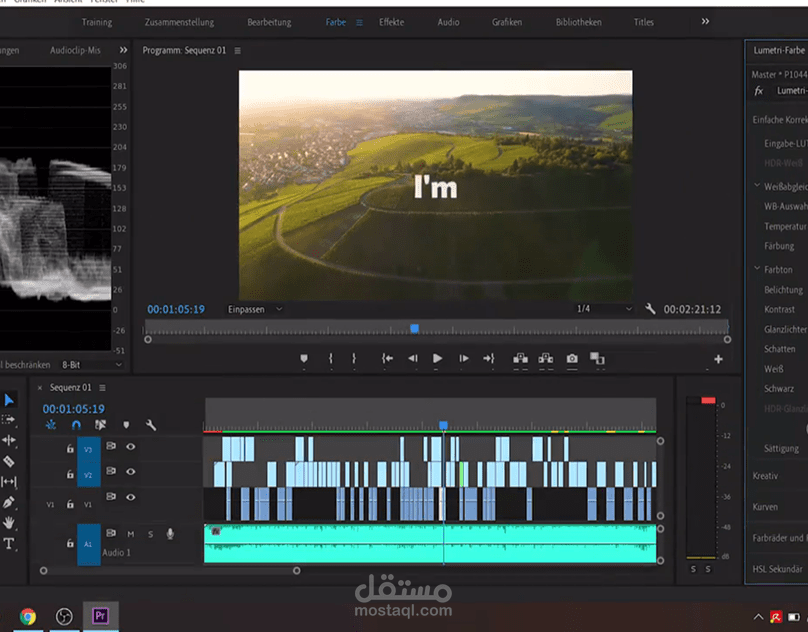Click the Add Marker button in Program monitor
Viewport: 808px width, 632px height.
pyautogui.click(x=304, y=358)
